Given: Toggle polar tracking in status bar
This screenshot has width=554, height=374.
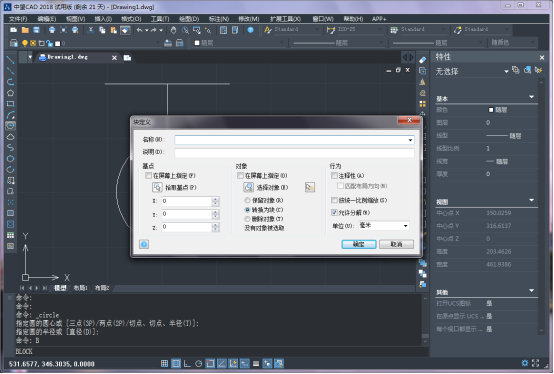Looking at the screenshot, I should [199, 363].
